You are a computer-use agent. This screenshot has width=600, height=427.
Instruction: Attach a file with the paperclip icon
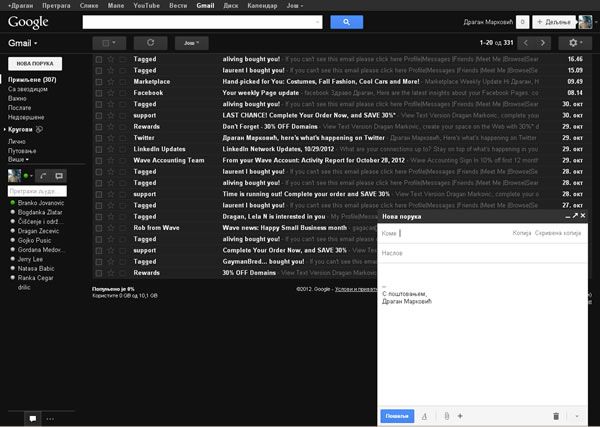point(447,416)
